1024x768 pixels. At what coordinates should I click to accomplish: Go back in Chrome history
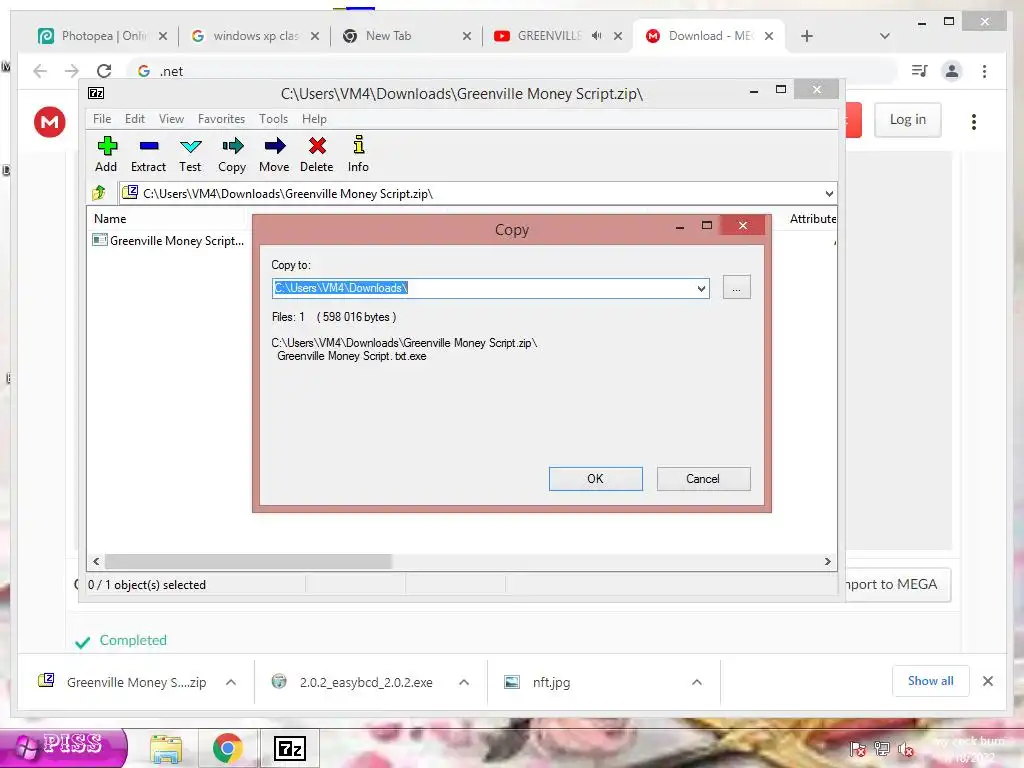(40, 71)
